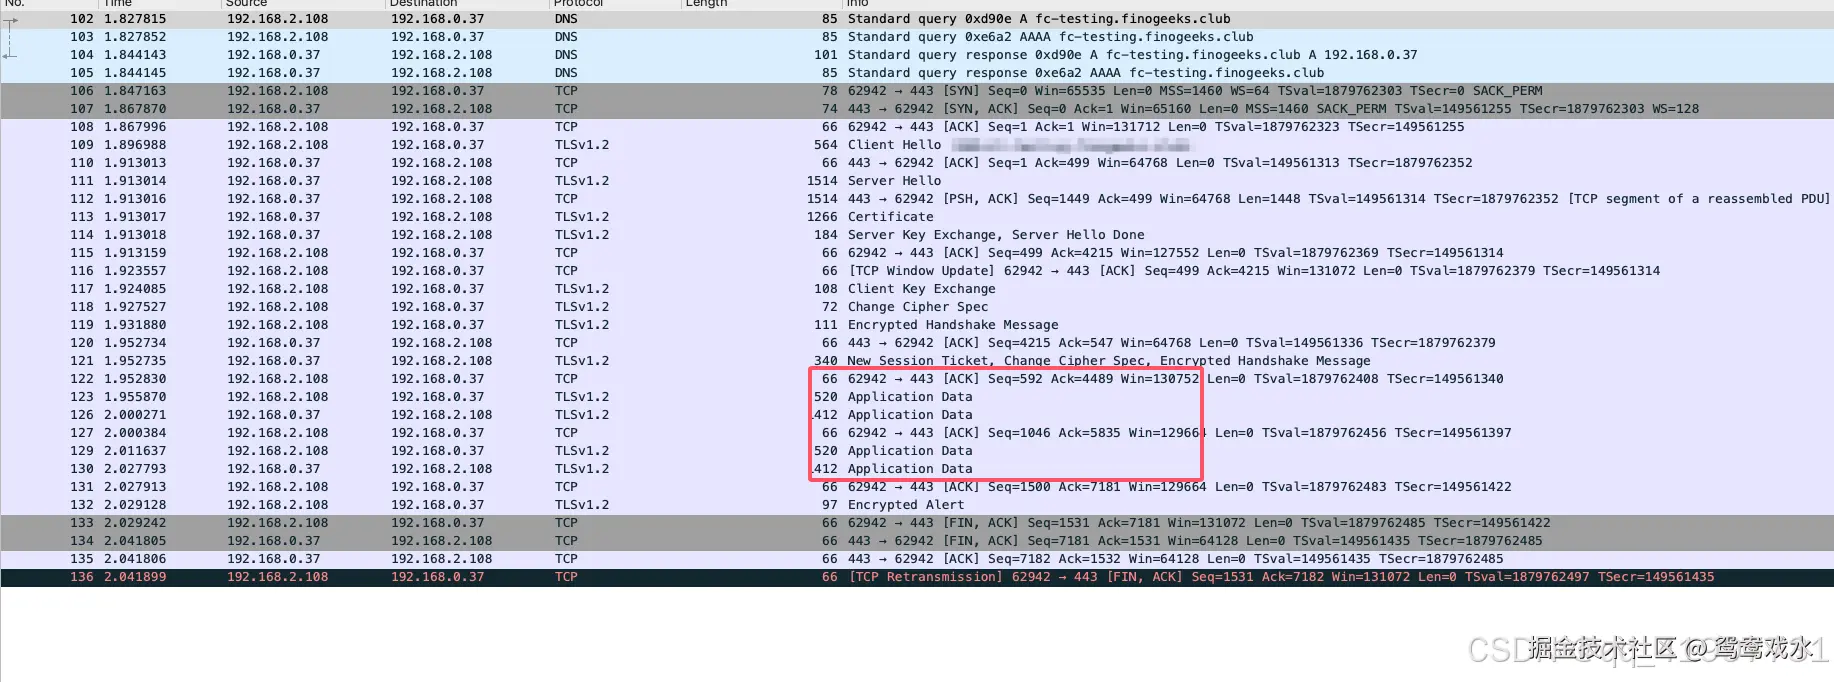Select packet 118 Change Cipher Spec row
The width and height of the screenshot is (1834, 682).
coord(917,307)
